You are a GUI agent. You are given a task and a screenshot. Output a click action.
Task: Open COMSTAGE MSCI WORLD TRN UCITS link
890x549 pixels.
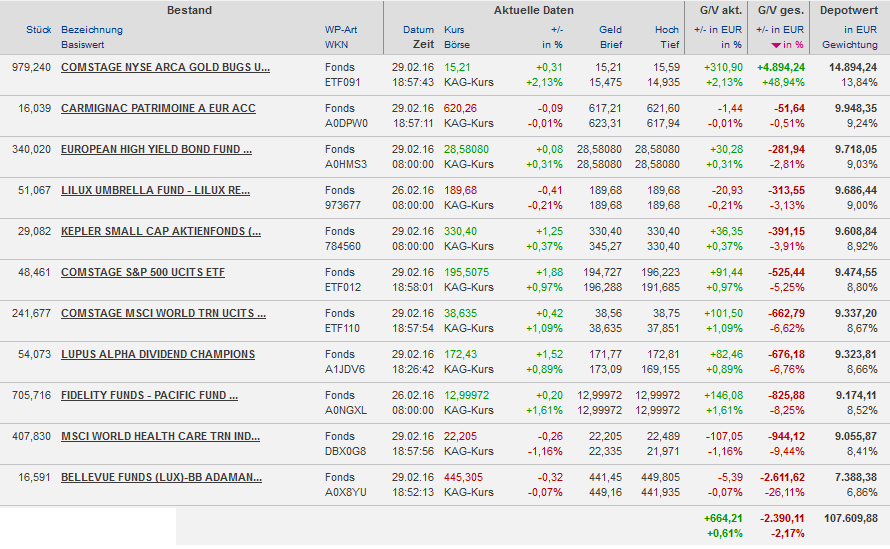pyautogui.click(x=163, y=313)
